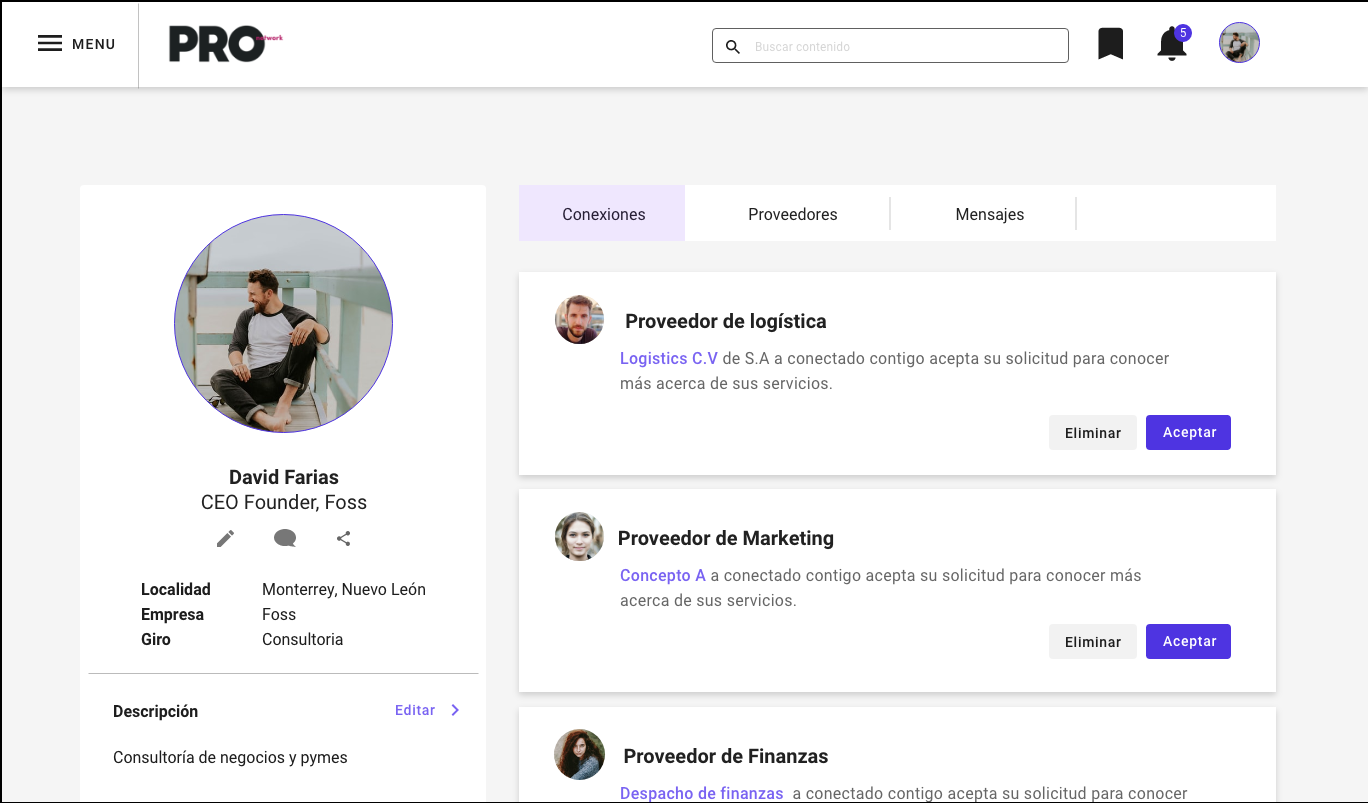
Task: Open the Logistics C.V link
Action: 668,358
